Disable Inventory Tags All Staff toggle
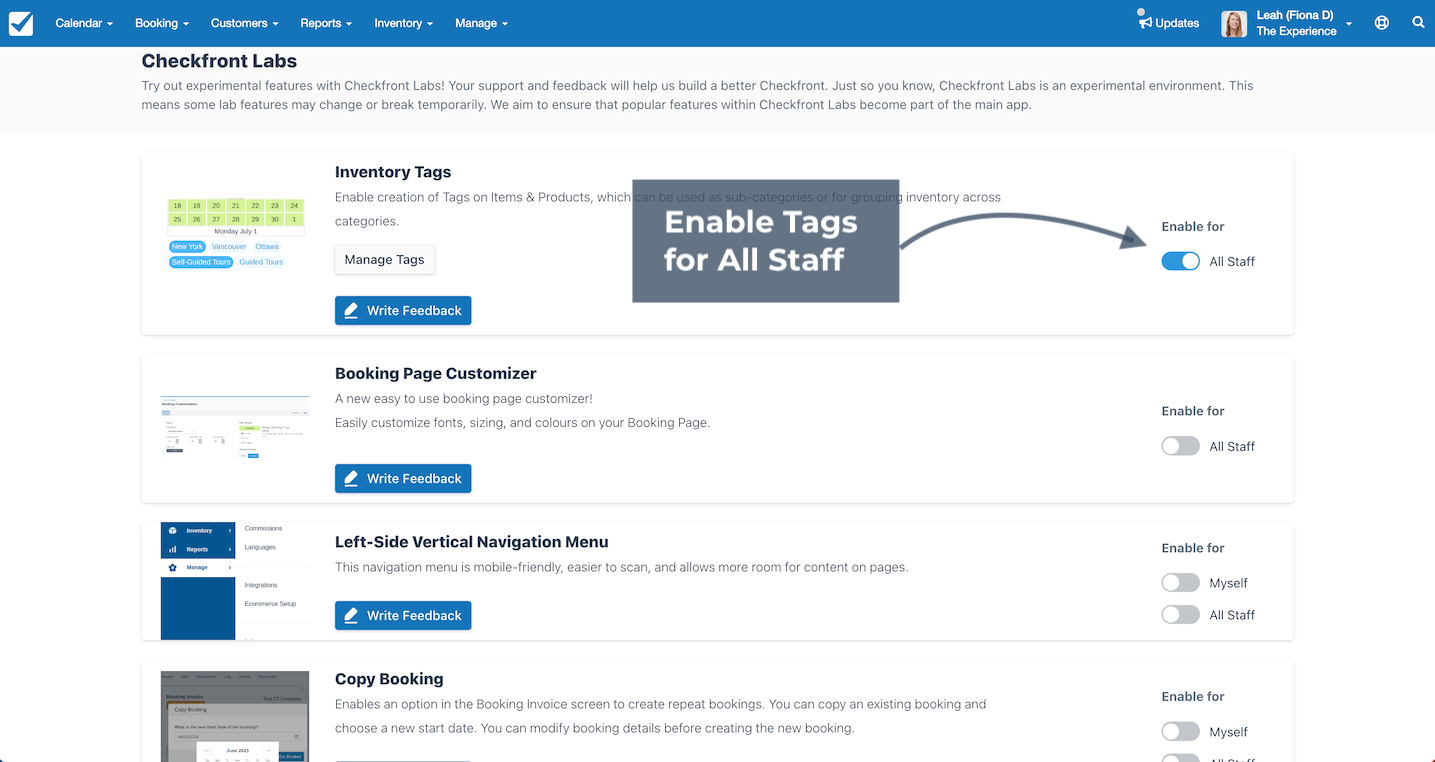The height and width of the screenshot is (762, 1435). [1180, 261]
